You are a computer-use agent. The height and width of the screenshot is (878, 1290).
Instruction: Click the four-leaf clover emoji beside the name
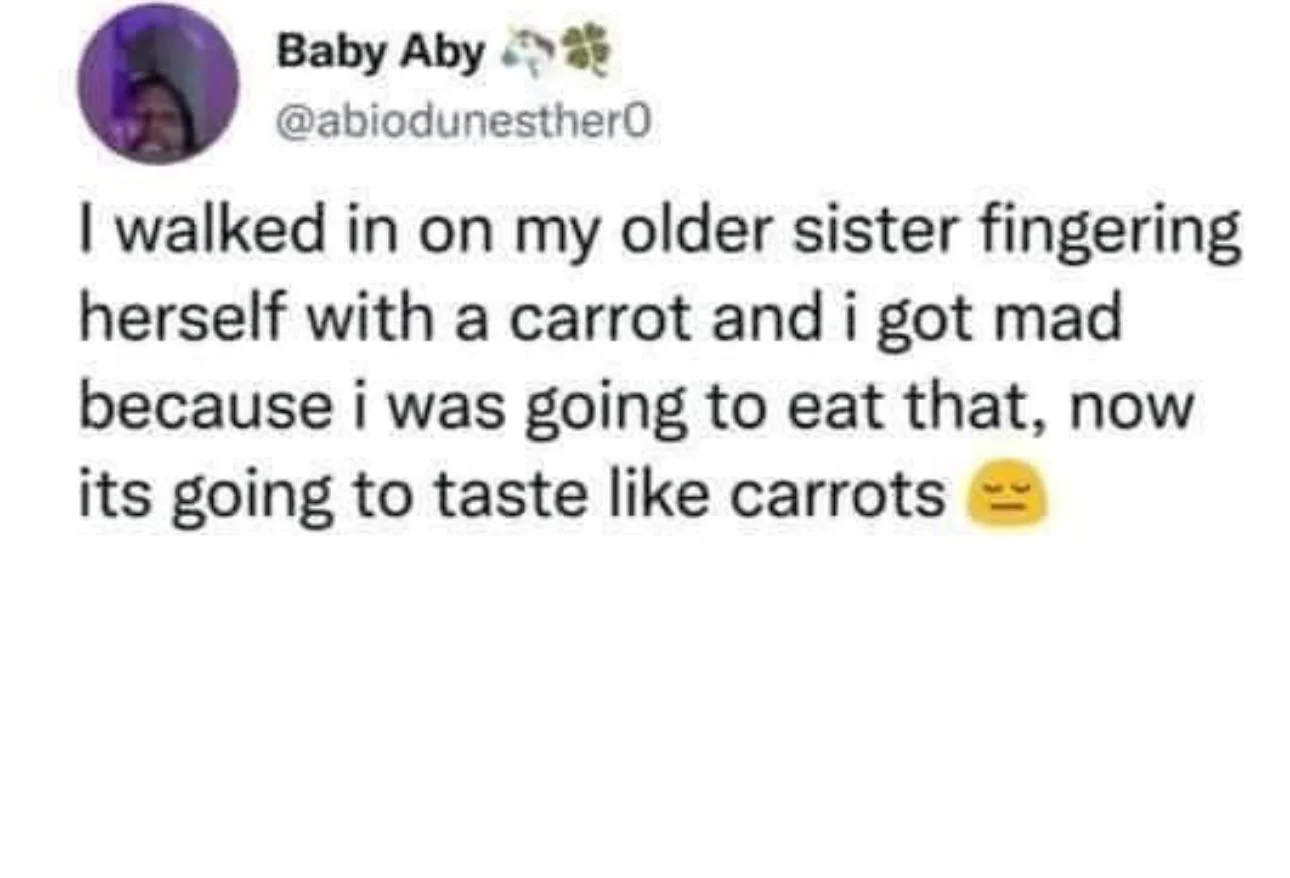pyautogui.click(x=587, y=50)
